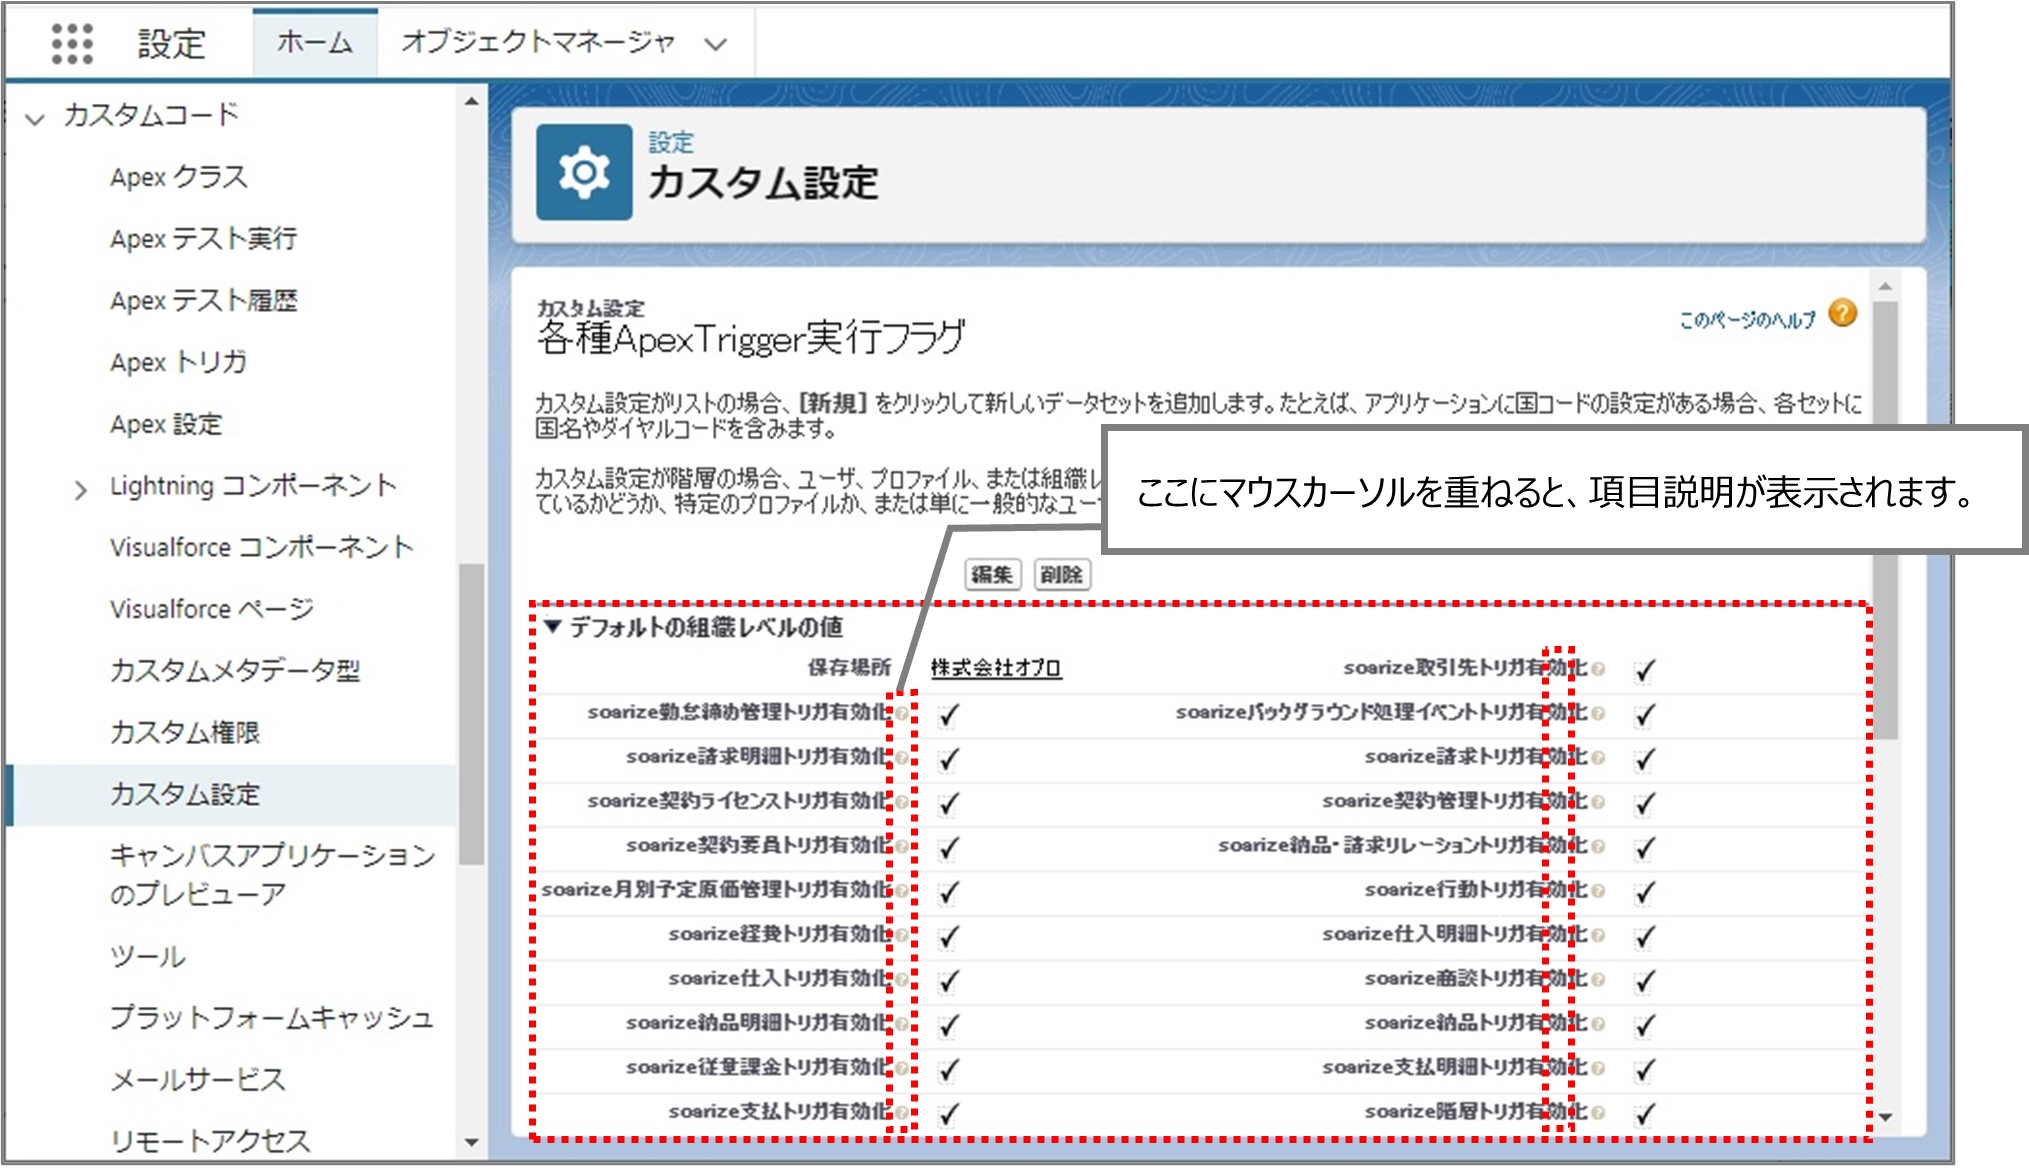Click help icon beside soarize支払明細トリガ有効化

pyautogui.click(x=1598, y=1069)
